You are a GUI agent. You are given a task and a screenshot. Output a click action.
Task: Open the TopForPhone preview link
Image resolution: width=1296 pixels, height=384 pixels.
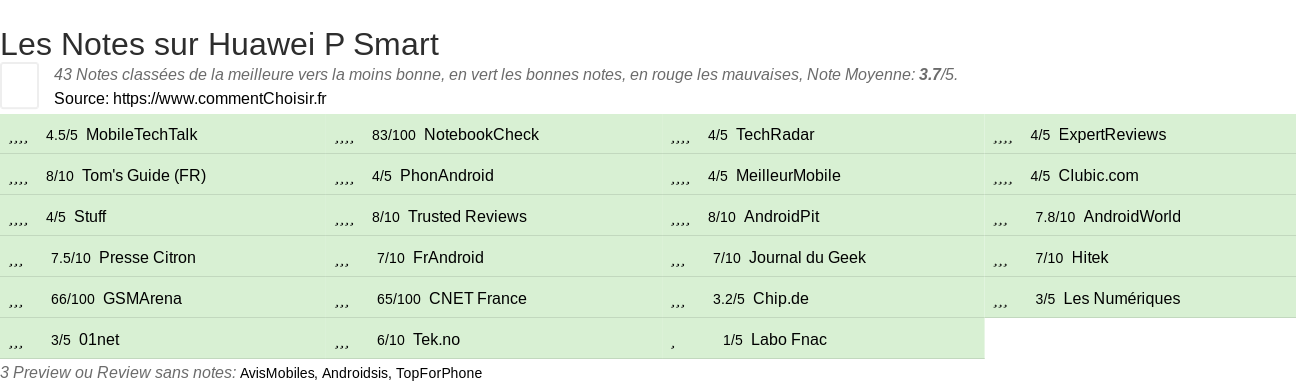pos(440,373)
